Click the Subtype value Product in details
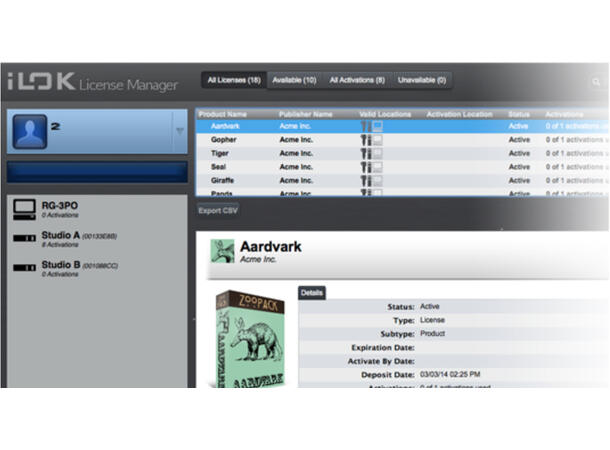 coord(432,333)
